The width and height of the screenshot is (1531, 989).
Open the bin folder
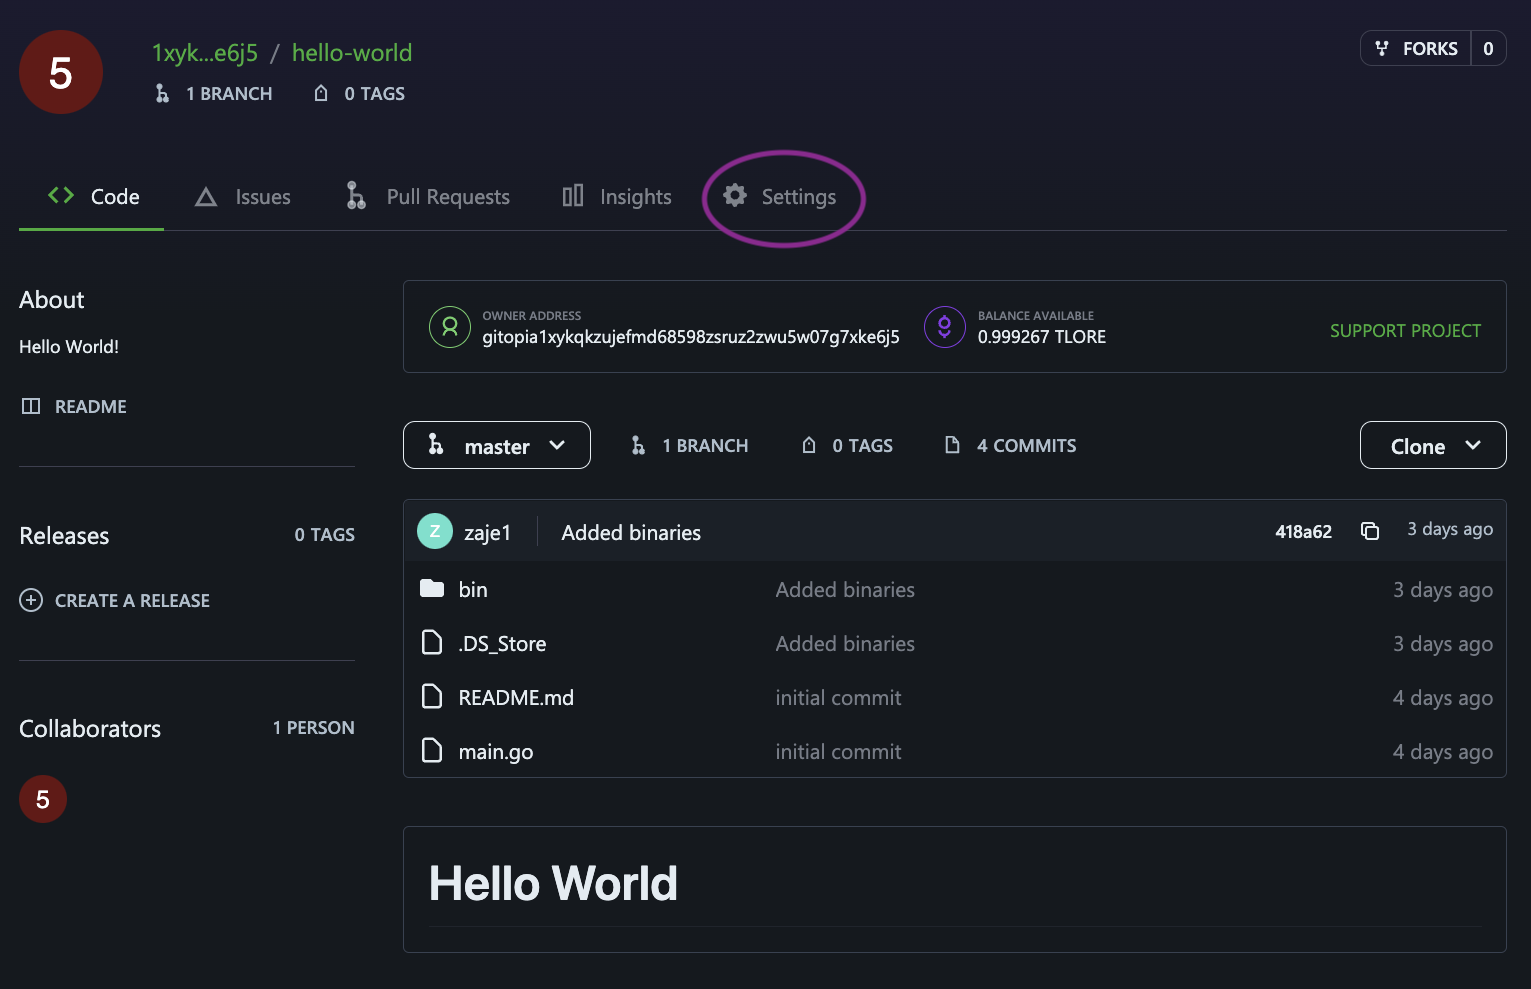473,589
